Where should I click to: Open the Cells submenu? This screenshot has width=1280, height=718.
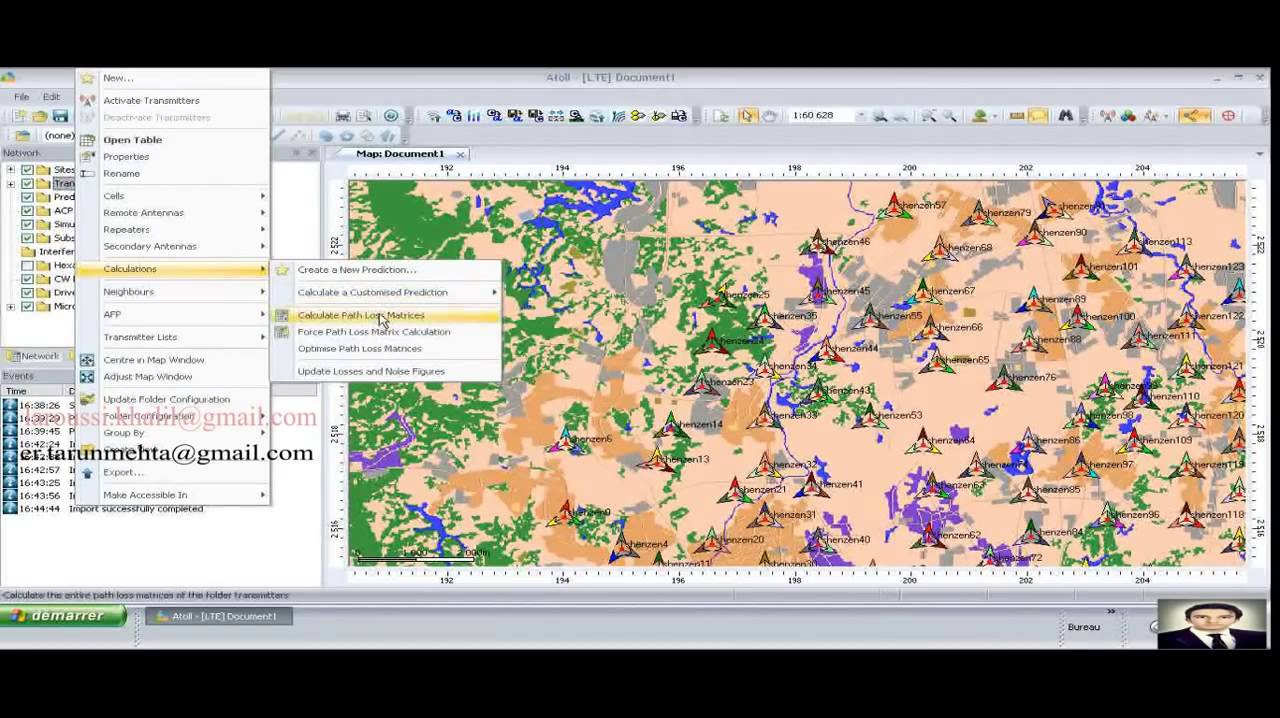coord(172,196)
